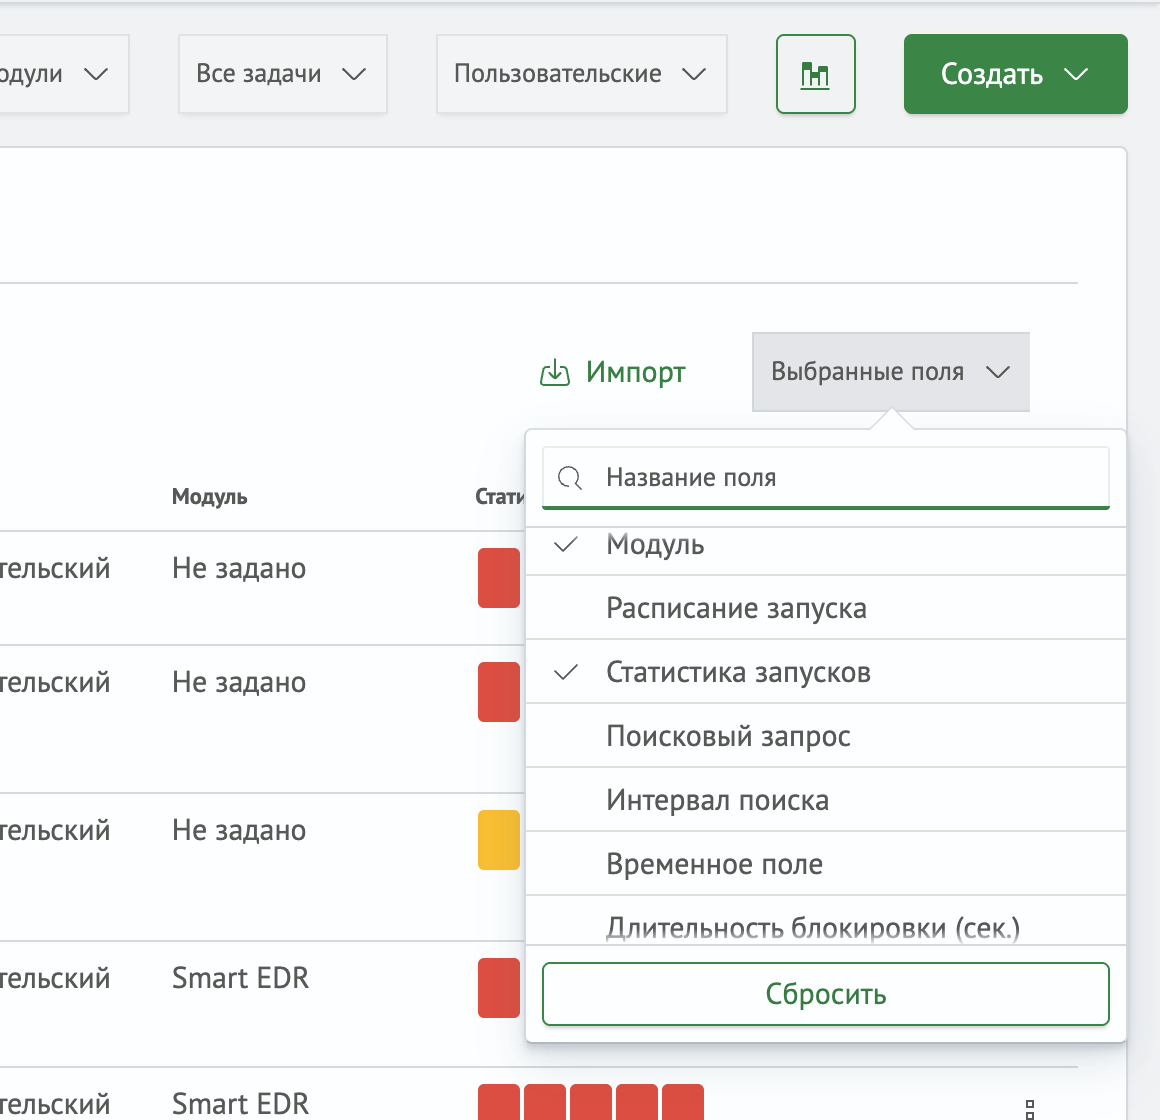This screenshot has width=1160, height=1120.
Task: Enable the Поисковый запрос field
Action: click(826, 736)
